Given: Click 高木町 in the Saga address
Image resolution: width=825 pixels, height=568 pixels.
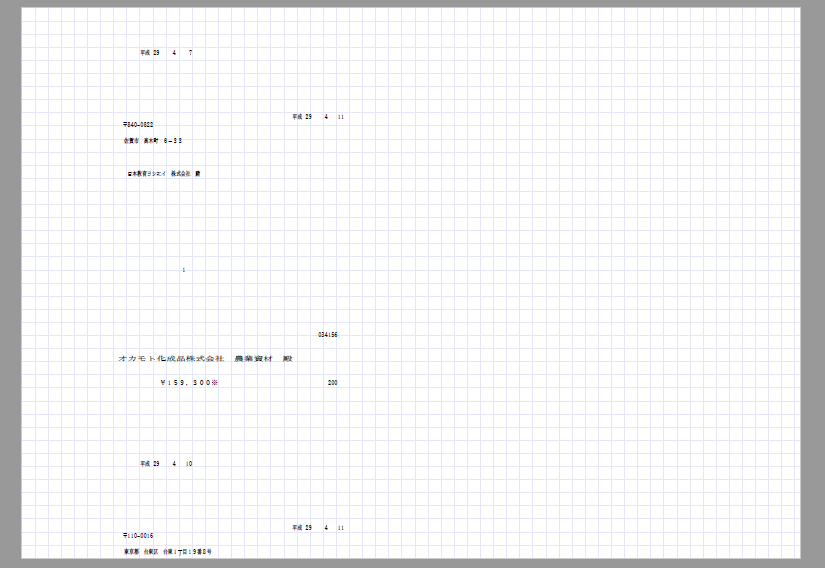Looking at the screenshot, I should (151, 141).
